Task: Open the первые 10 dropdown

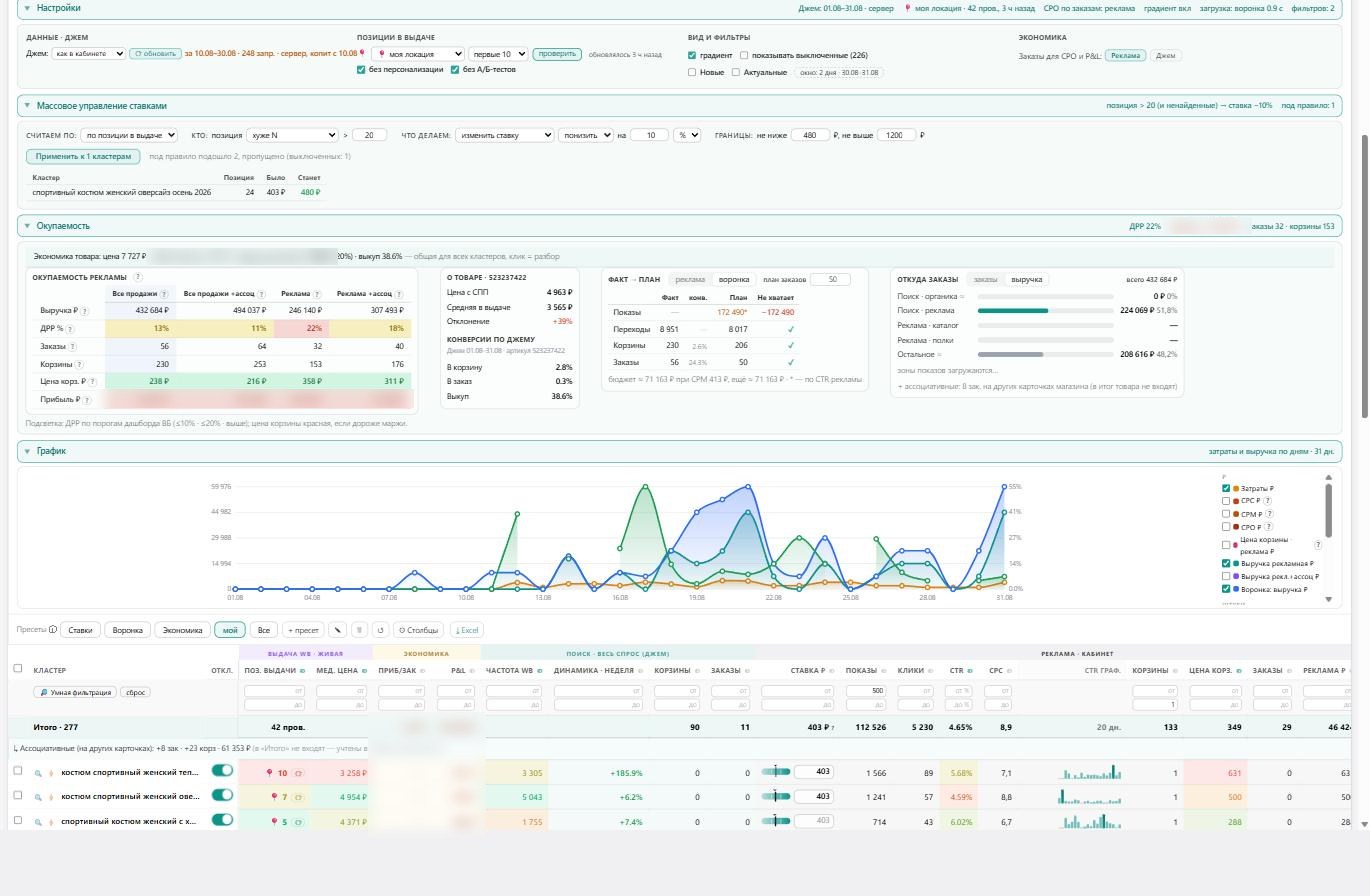Action: pyautogui.click(x=498, y=54)
